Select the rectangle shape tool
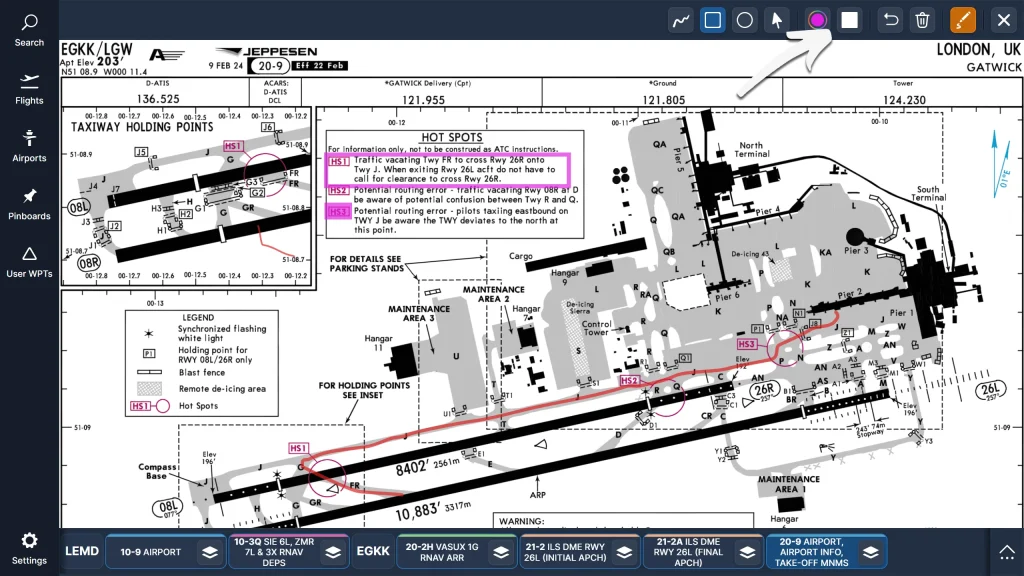Screen dimensions: 1024x576 712,20
